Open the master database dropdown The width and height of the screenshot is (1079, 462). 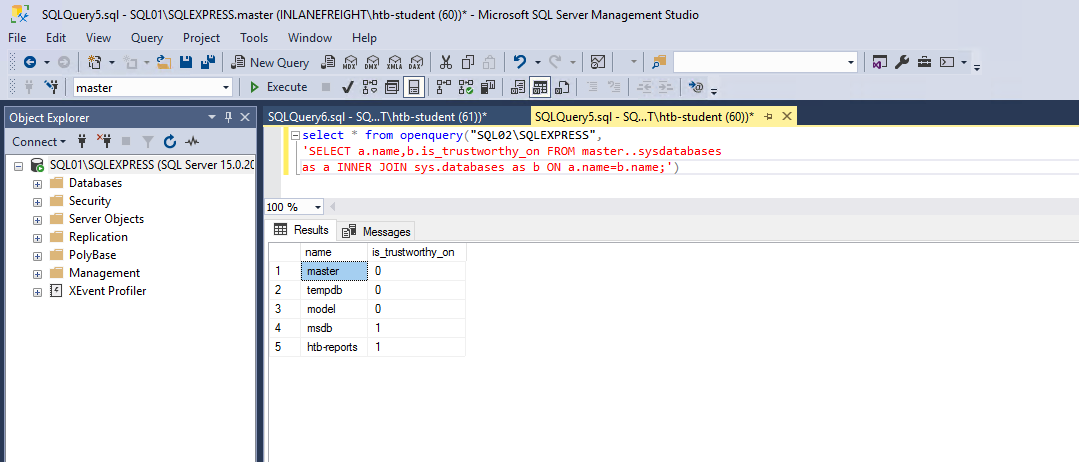[225, 87]
